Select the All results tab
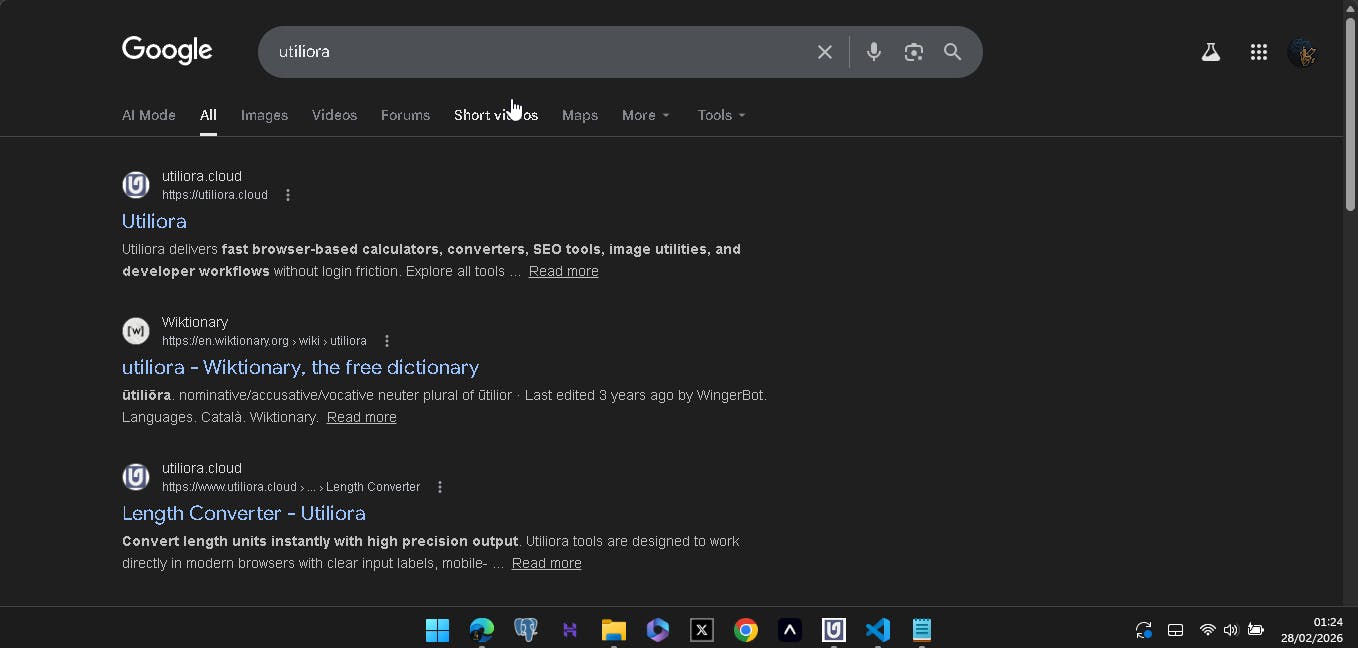This screenshot has height=648, width=1358. 208,115
